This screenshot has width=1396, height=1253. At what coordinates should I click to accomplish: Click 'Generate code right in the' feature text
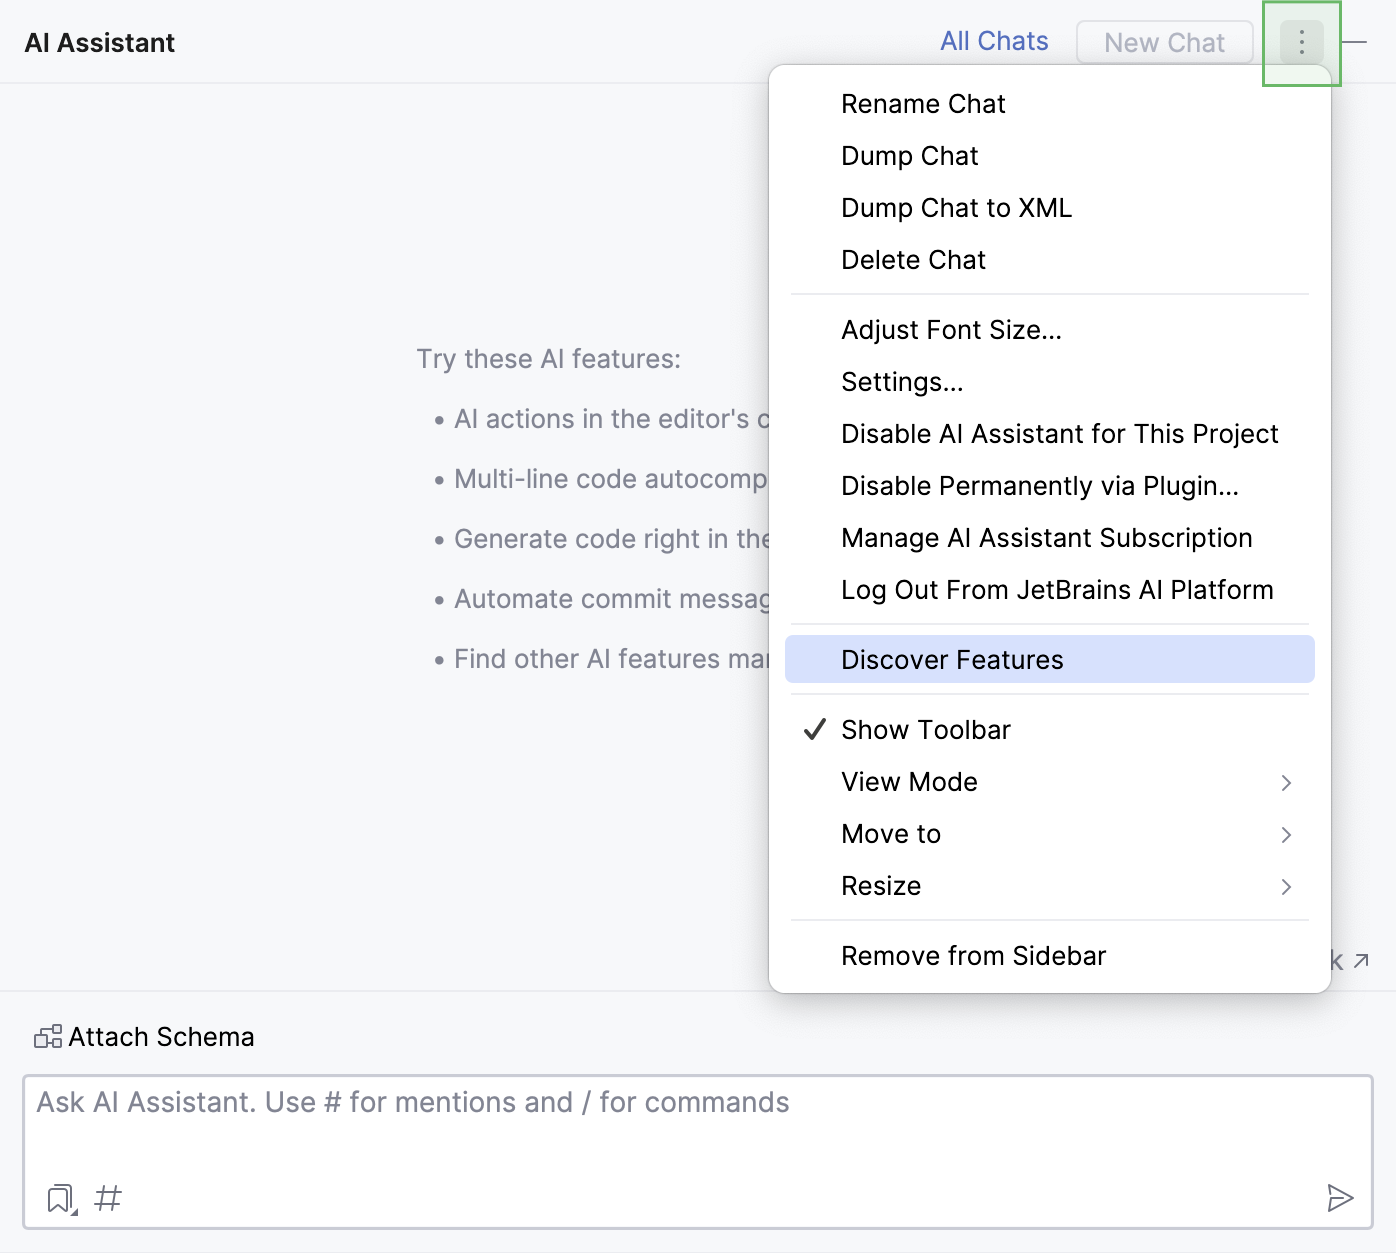611,539
